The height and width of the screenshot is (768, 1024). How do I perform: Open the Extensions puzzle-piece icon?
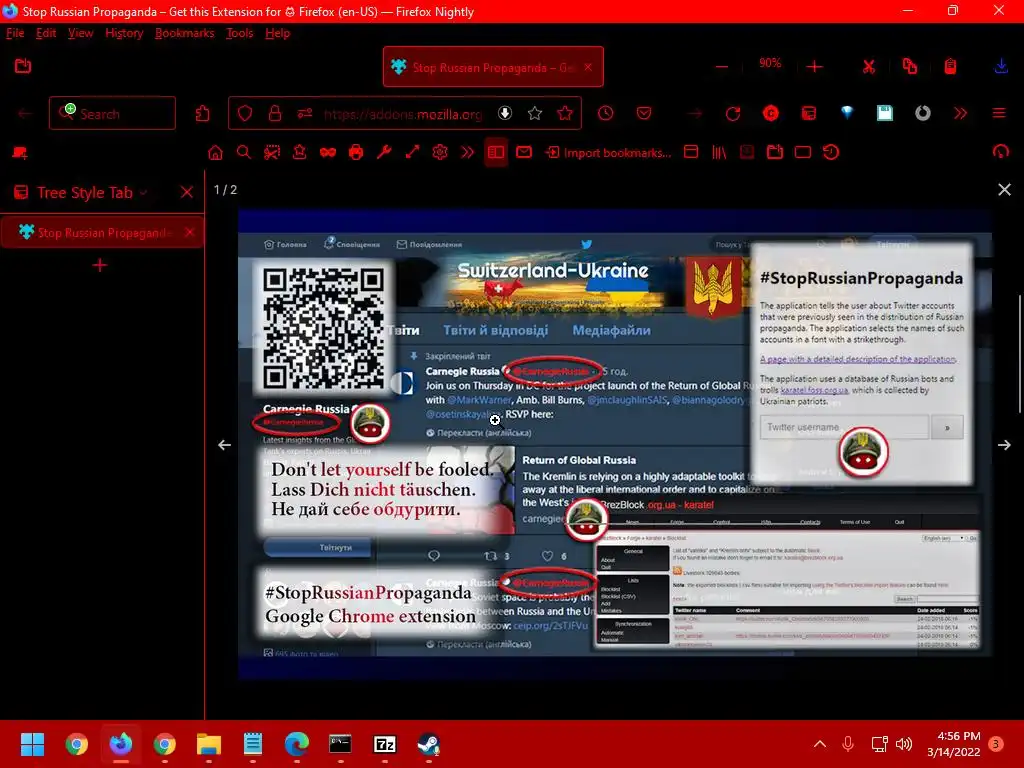pyautogui.click(x=202, y=114)
